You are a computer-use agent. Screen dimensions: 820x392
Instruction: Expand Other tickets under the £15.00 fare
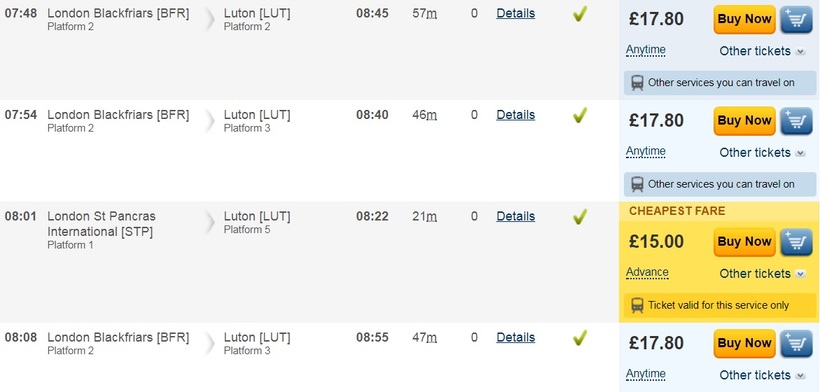(762, 274)
